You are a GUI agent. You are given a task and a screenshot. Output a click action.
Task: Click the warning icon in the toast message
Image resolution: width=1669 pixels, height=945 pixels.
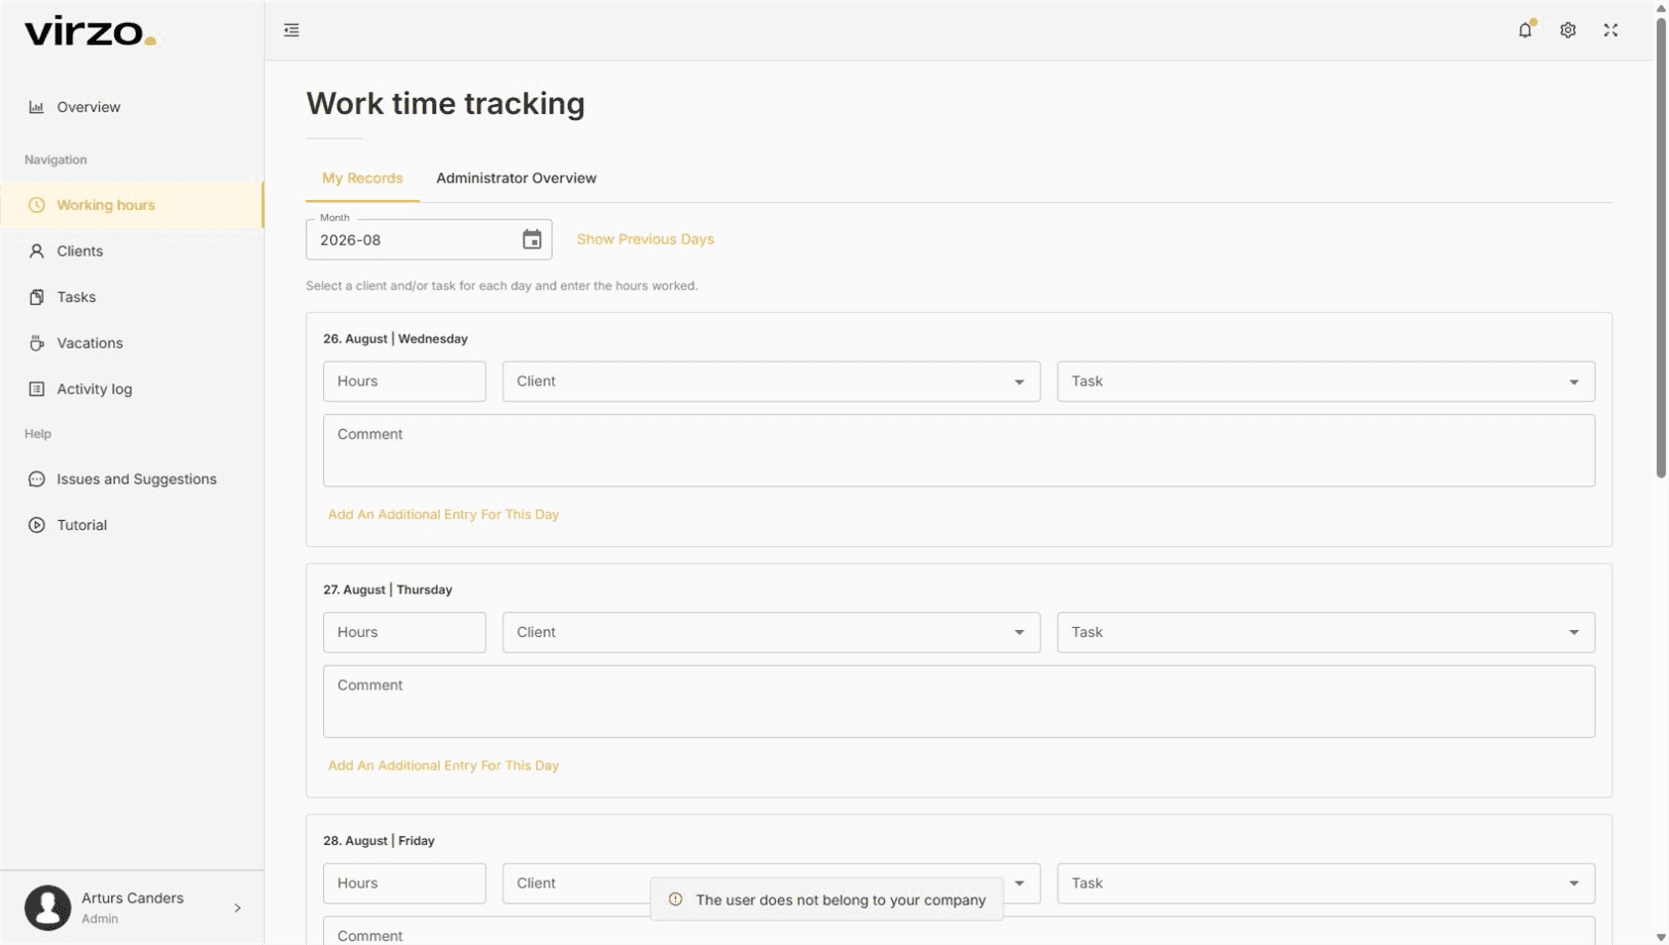pyautogui.click(x=676, y=899)
